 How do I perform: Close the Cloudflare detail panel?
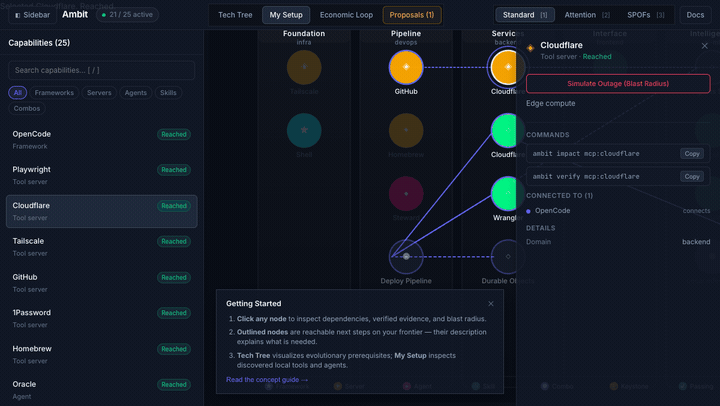pyautogui.click(x=704, y=45)
